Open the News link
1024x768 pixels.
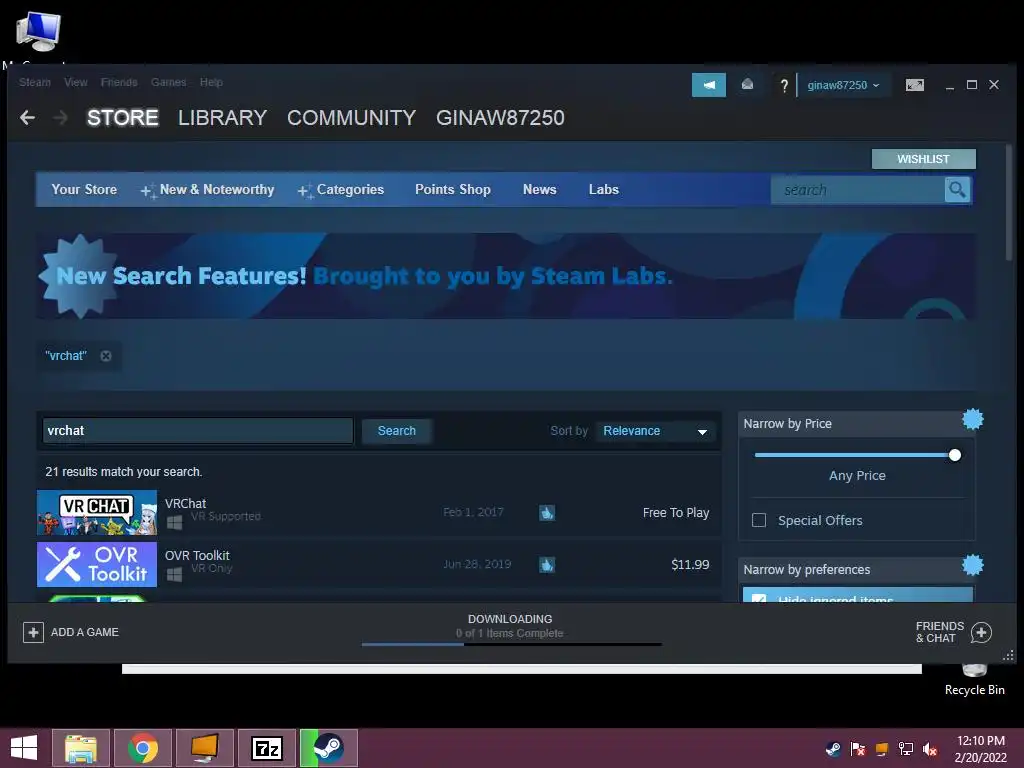coord(539,189)
